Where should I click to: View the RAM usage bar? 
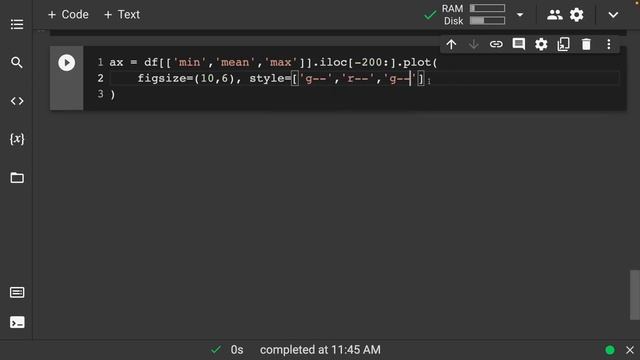(x=487, y=8)
